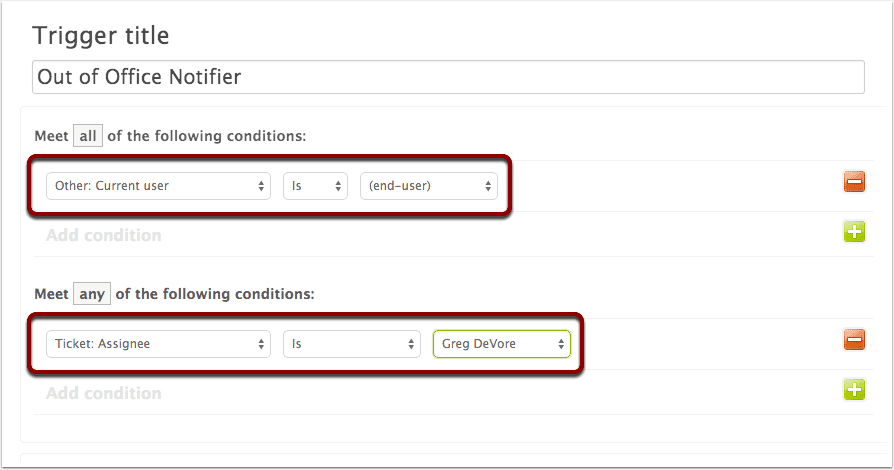The image size is (894, 470).
Task: Click the 'any' conditions label box
Action: coord(92,294)
